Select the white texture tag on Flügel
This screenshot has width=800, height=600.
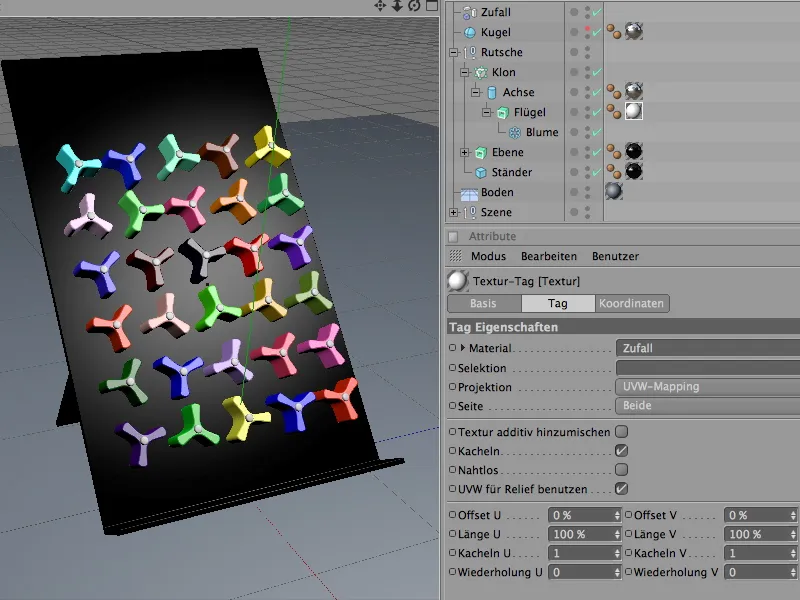tap(634, 112)
